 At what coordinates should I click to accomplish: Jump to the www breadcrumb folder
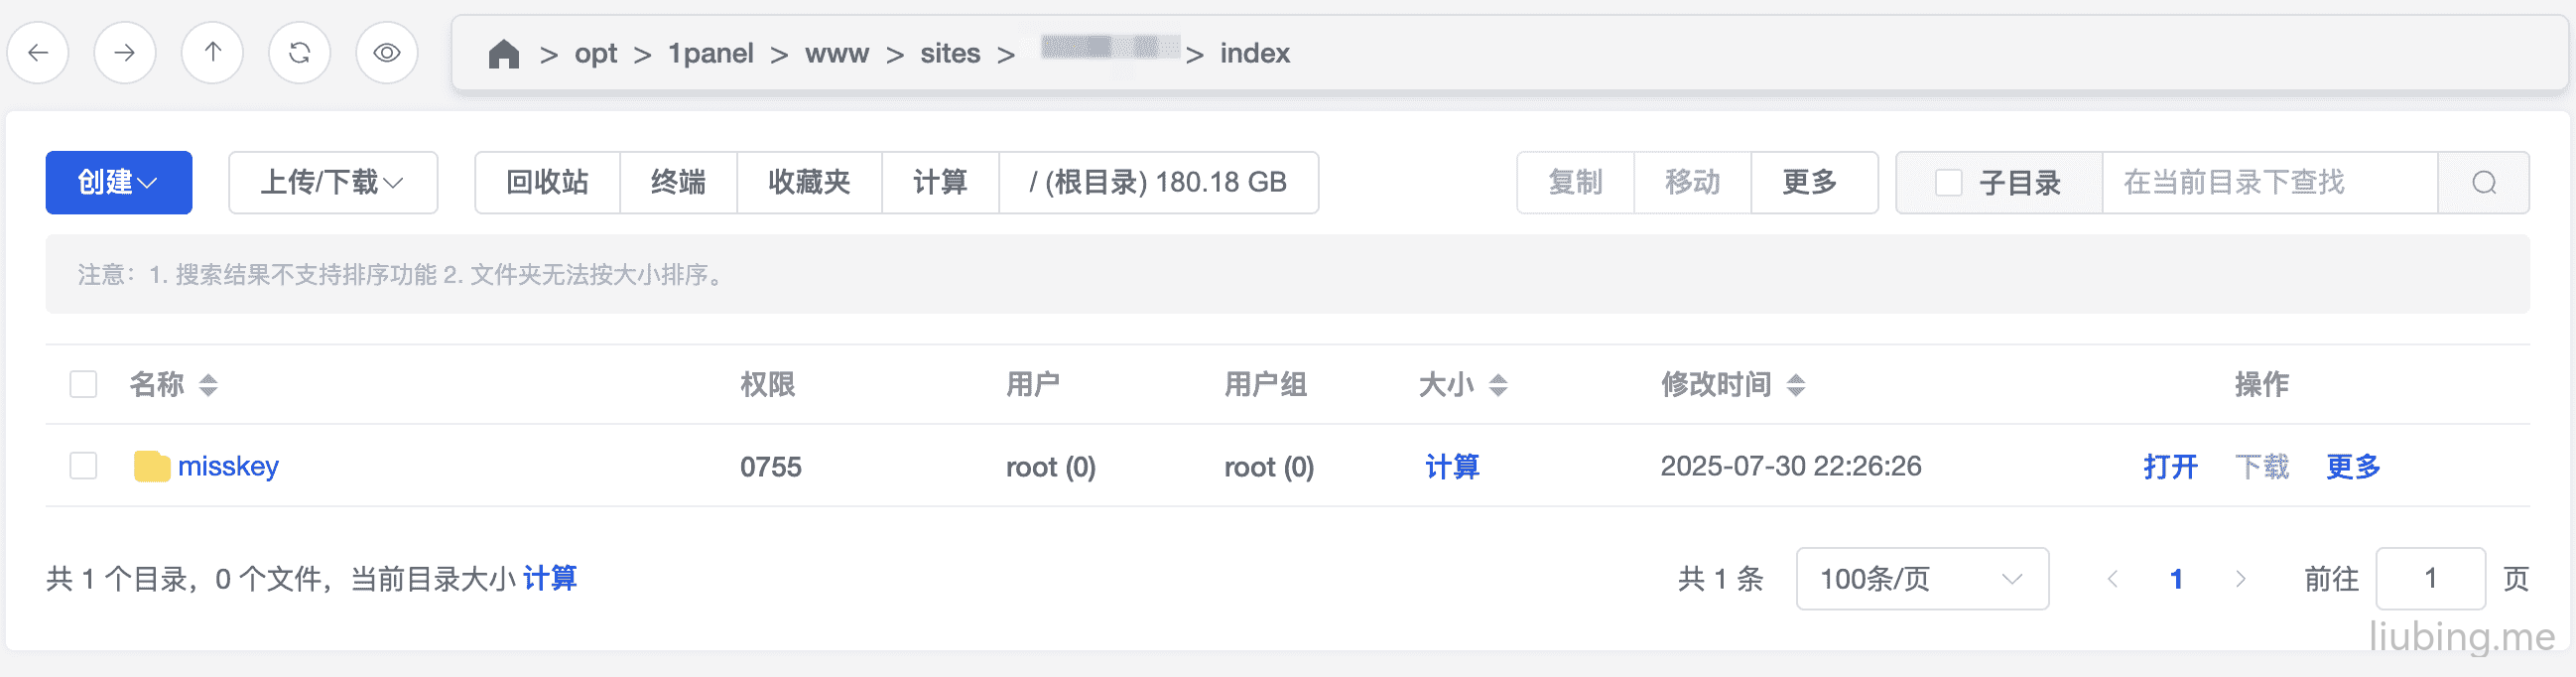coord(837,54)
